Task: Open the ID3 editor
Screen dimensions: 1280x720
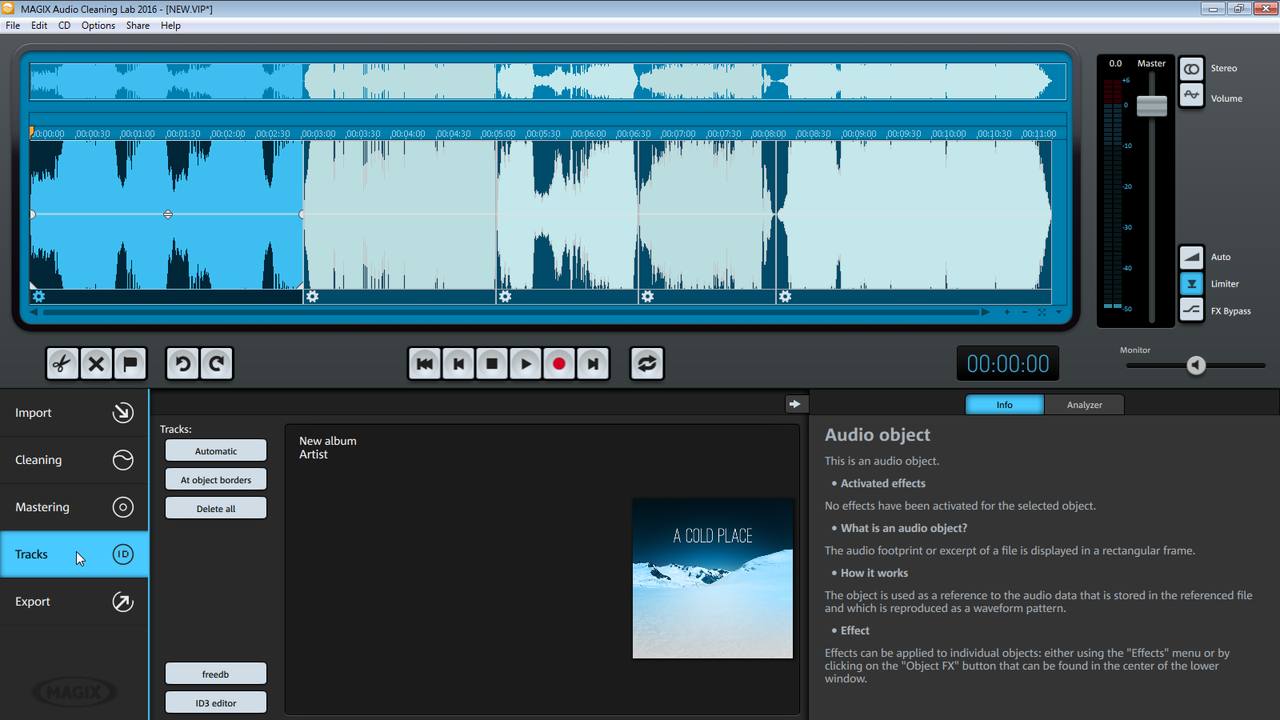Action: pos(216,703)
